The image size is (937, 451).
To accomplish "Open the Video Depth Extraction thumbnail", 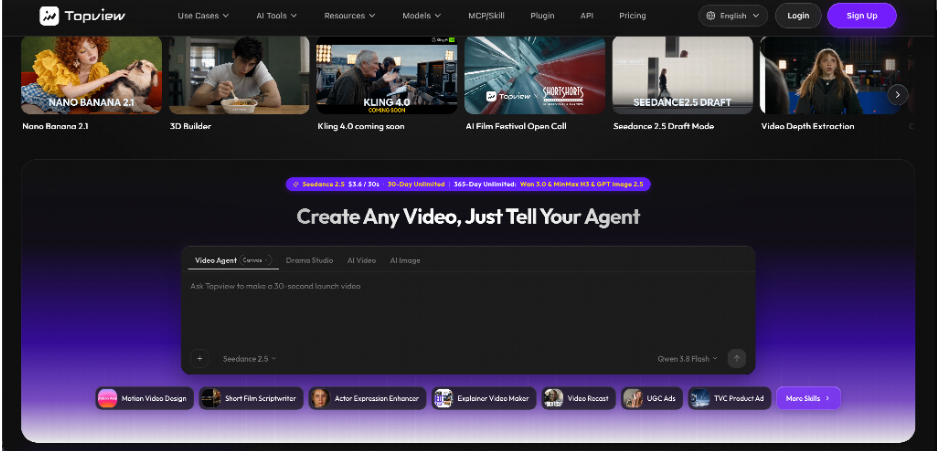I will click(831, 75).
